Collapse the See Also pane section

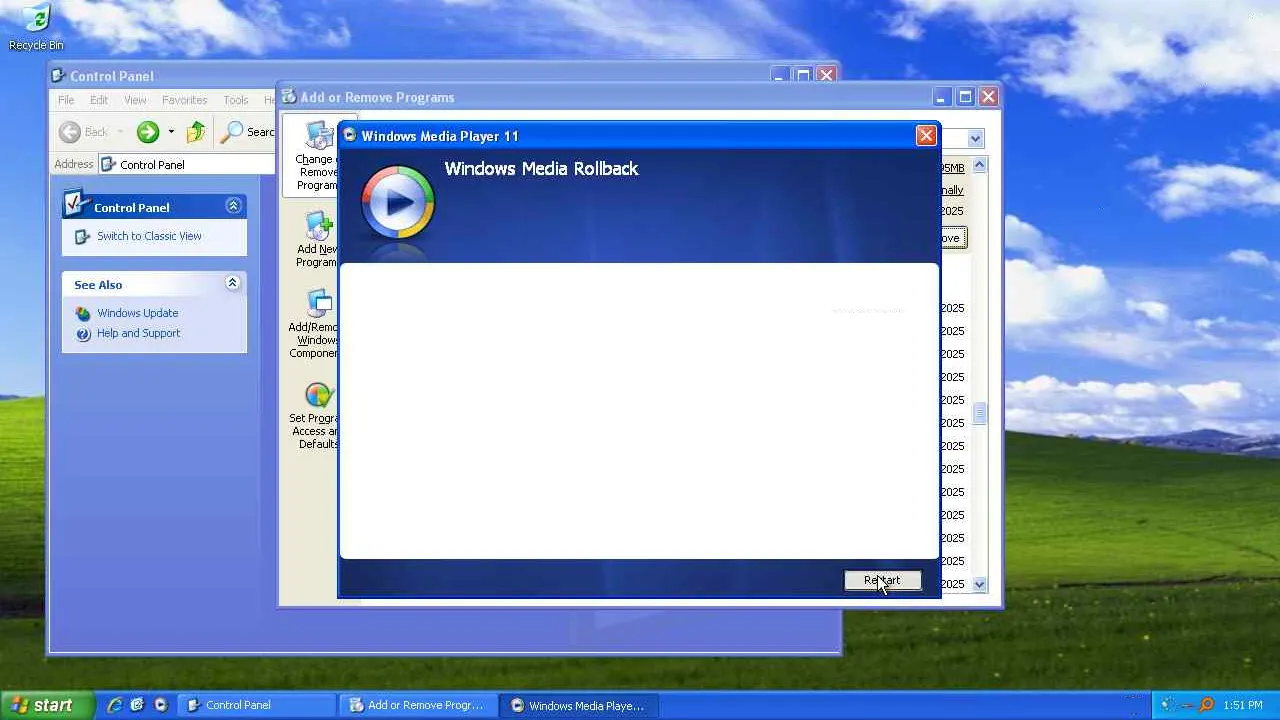click(232, 284)
